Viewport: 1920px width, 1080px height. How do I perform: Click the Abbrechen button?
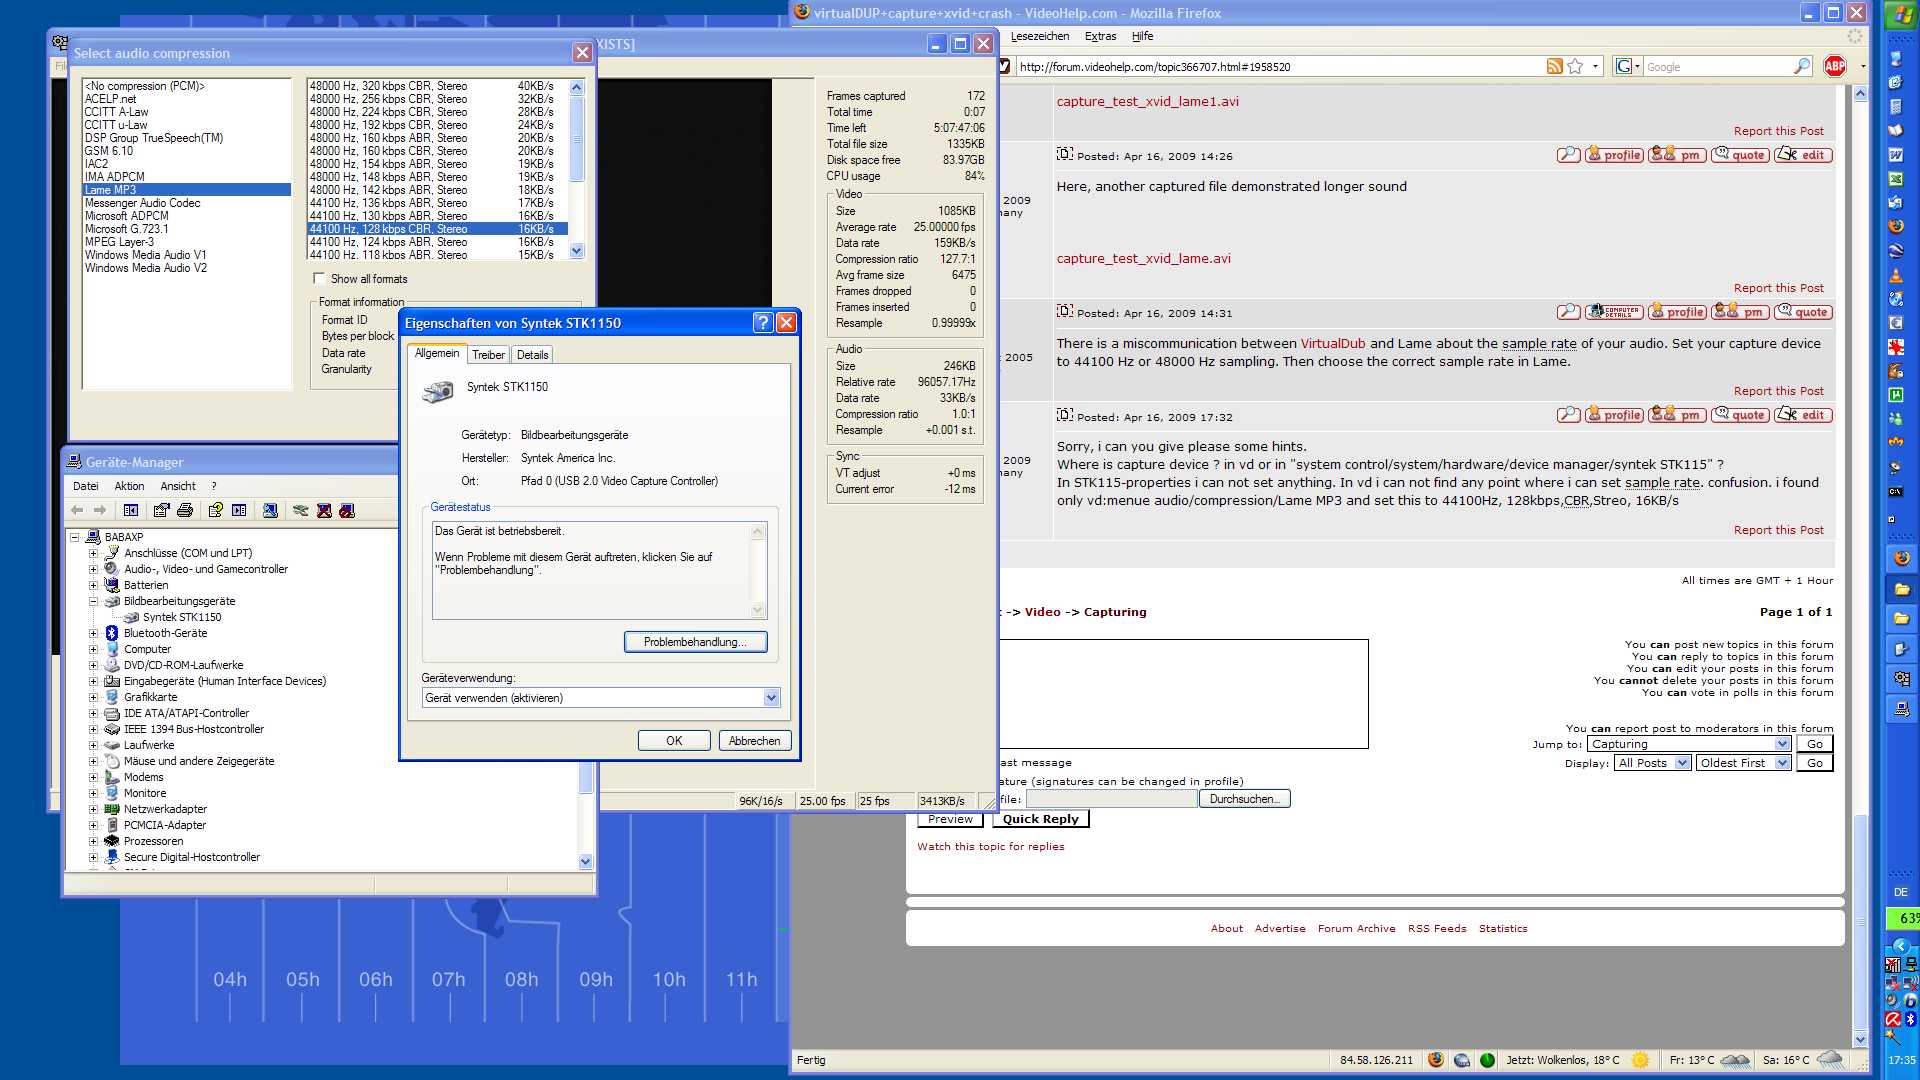755,741
